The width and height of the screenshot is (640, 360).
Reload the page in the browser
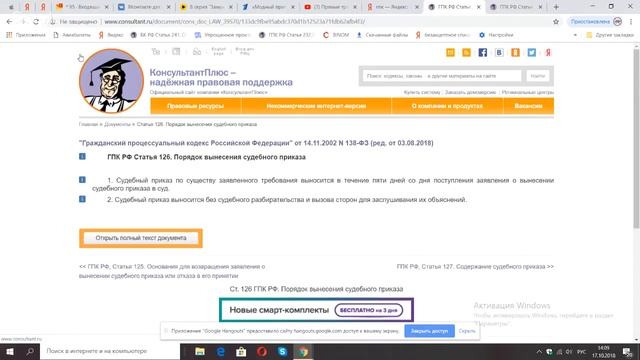point(36,22)
